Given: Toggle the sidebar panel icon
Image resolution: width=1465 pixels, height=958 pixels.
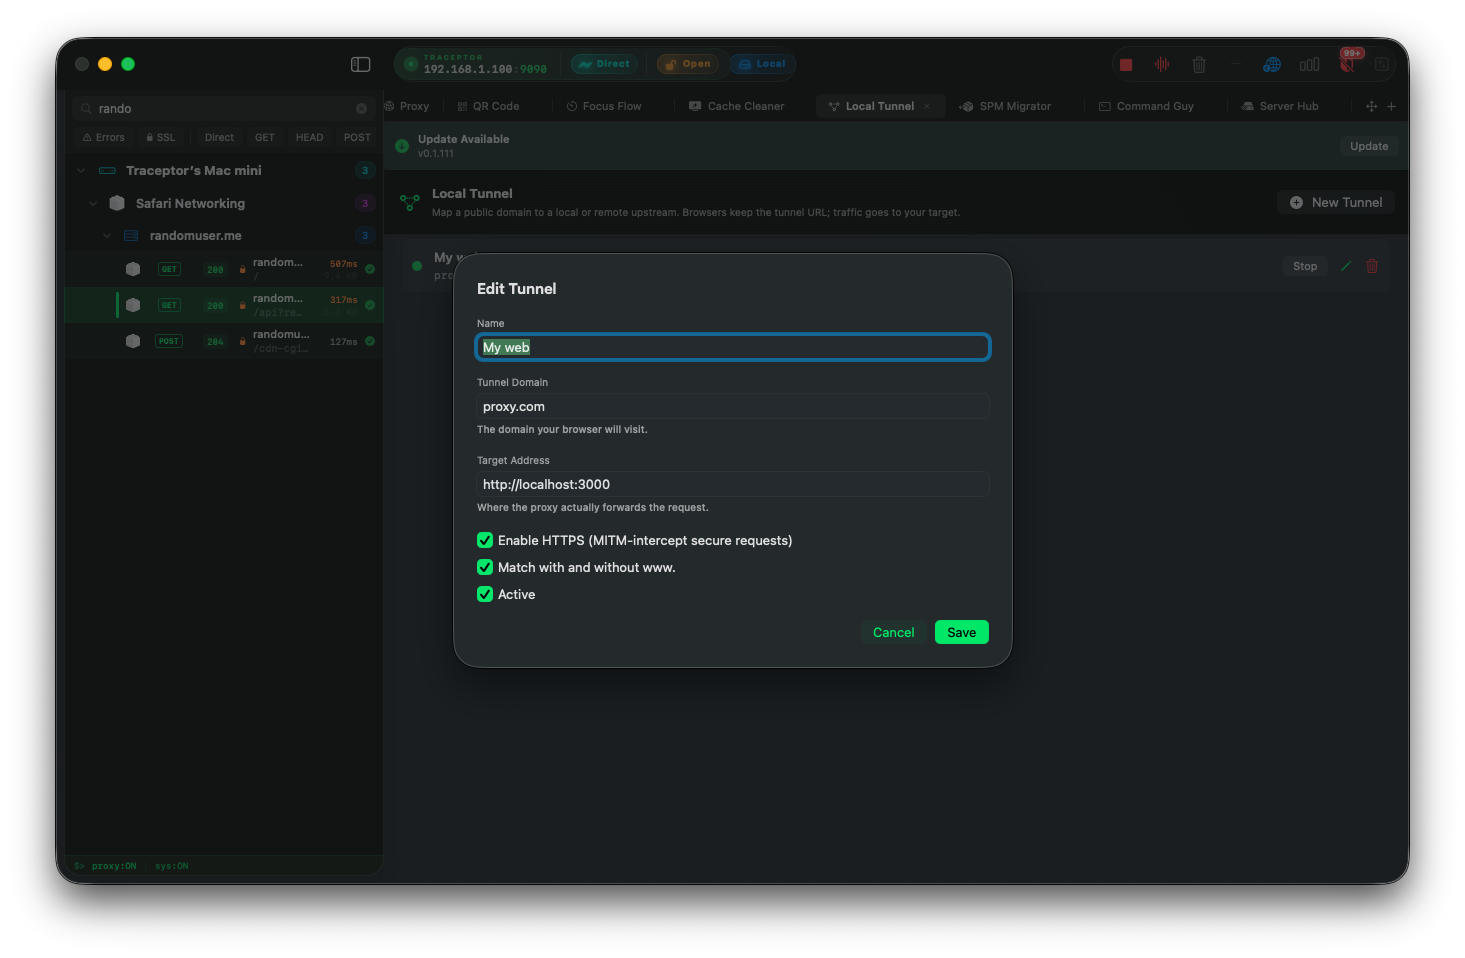Looking at the screenshot, I should pos(361,64).
